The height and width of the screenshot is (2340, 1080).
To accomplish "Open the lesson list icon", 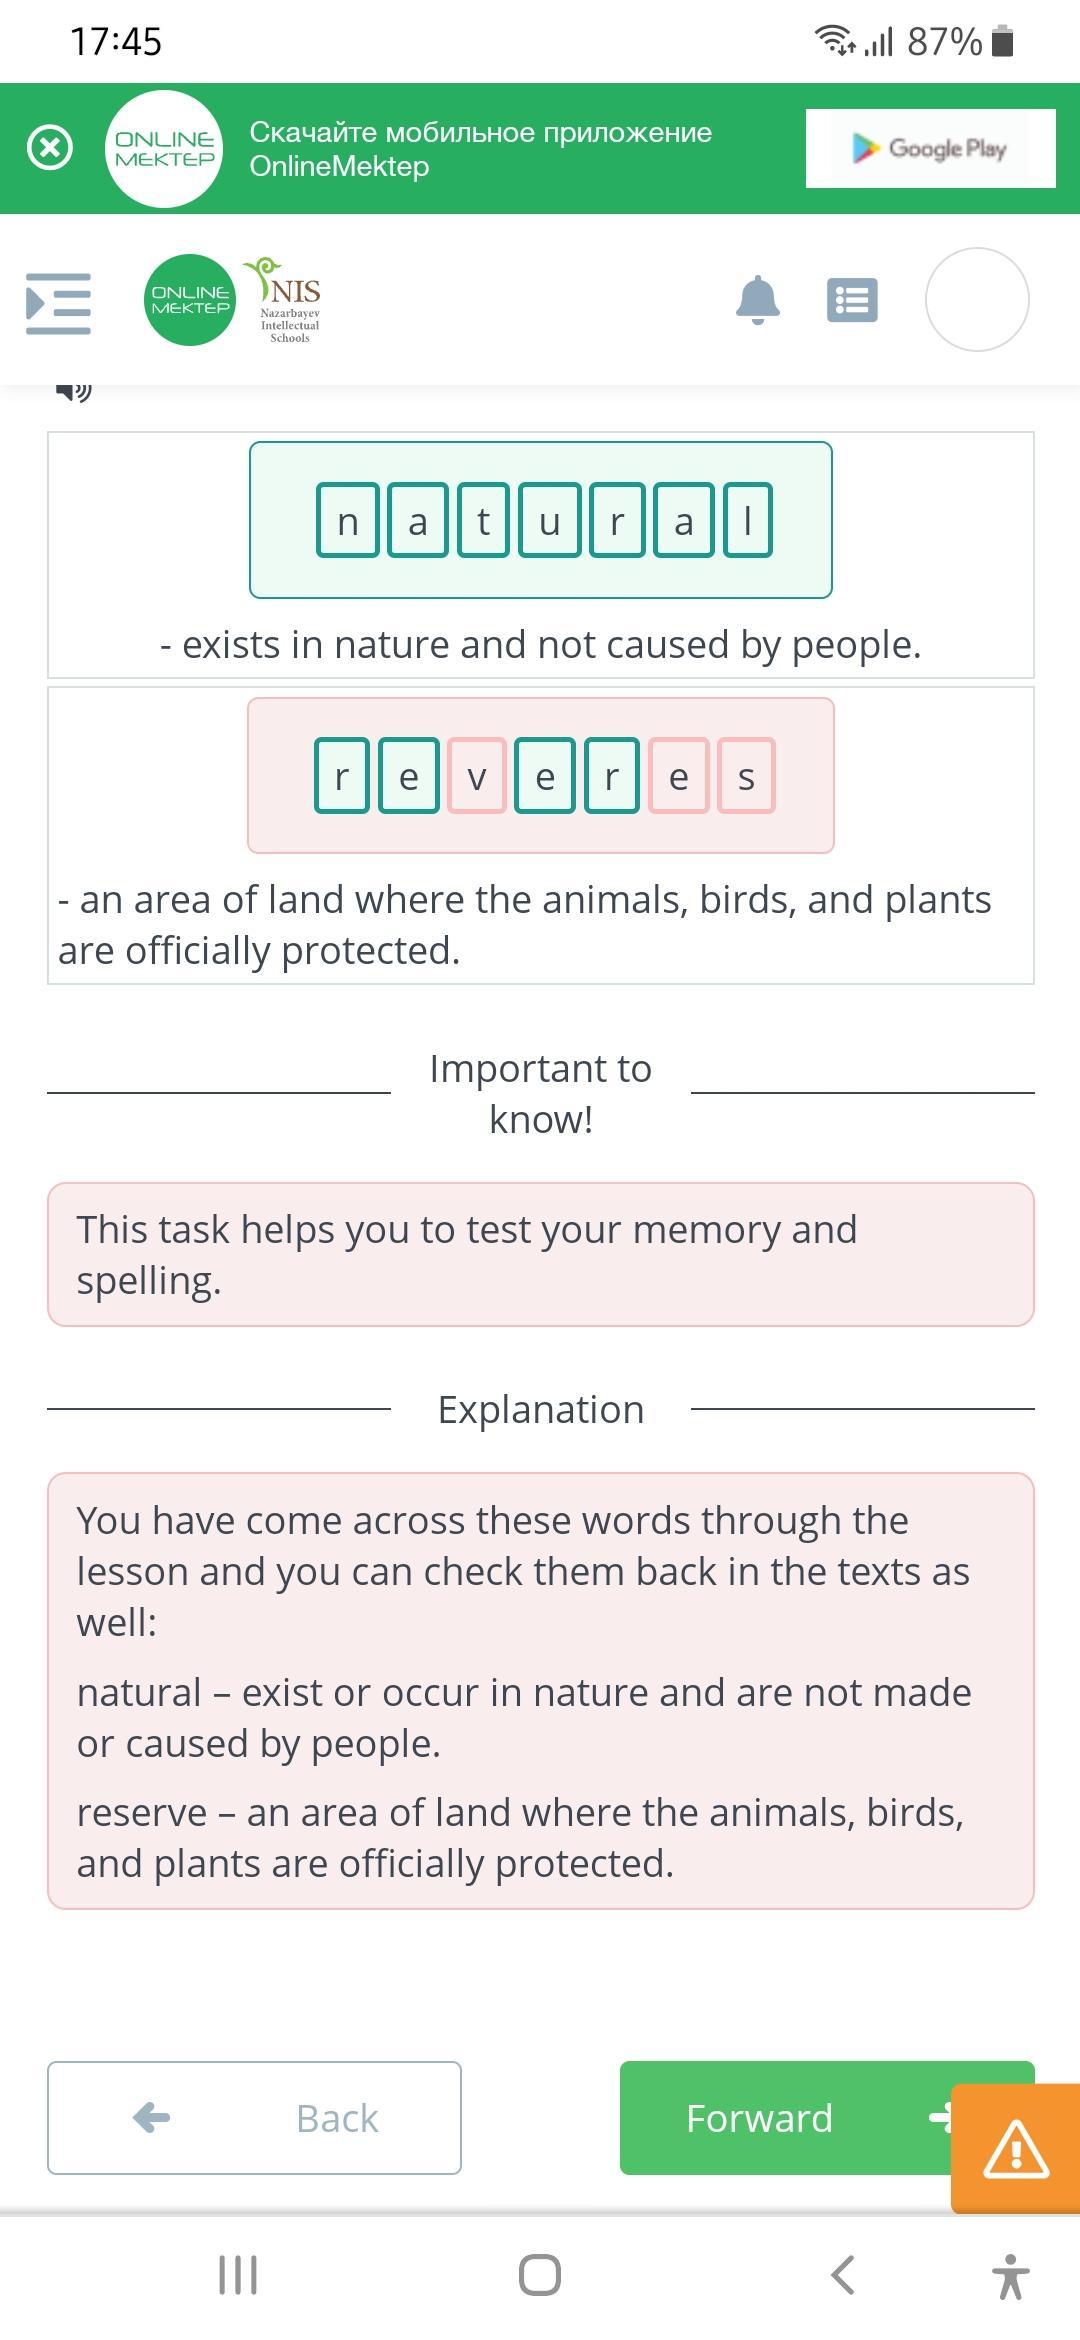I will [852, 300].
